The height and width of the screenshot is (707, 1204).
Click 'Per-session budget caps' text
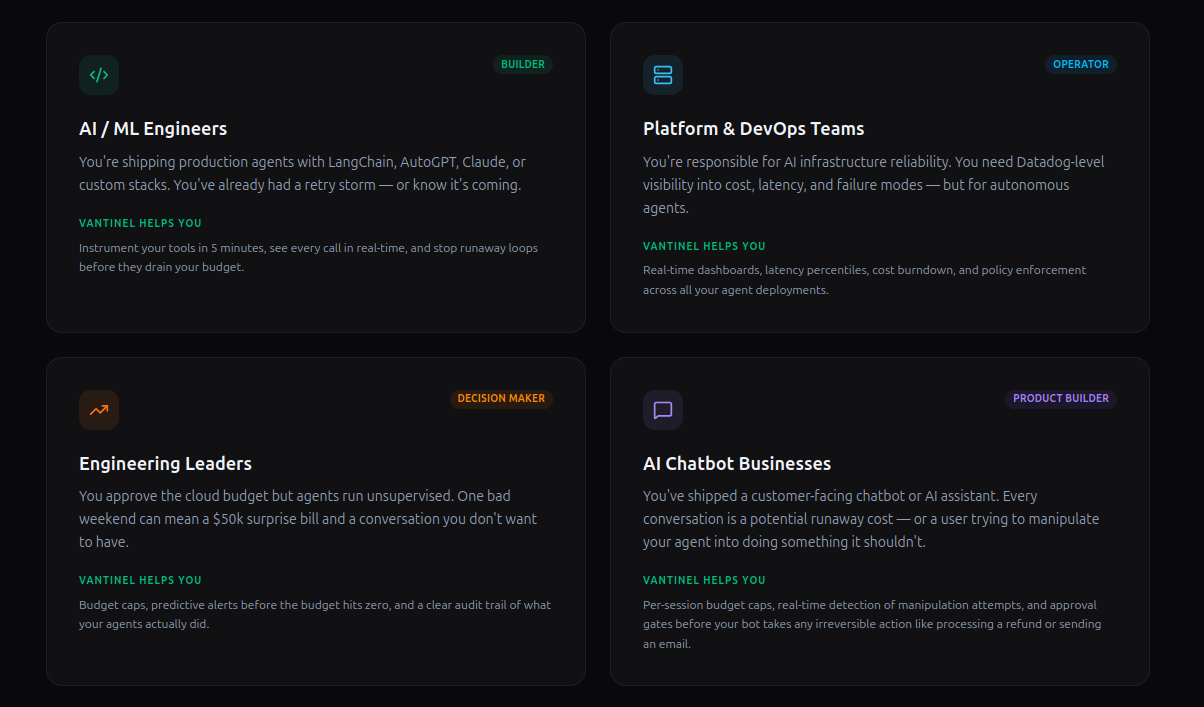pyautogui.click(x=872, y=624)
